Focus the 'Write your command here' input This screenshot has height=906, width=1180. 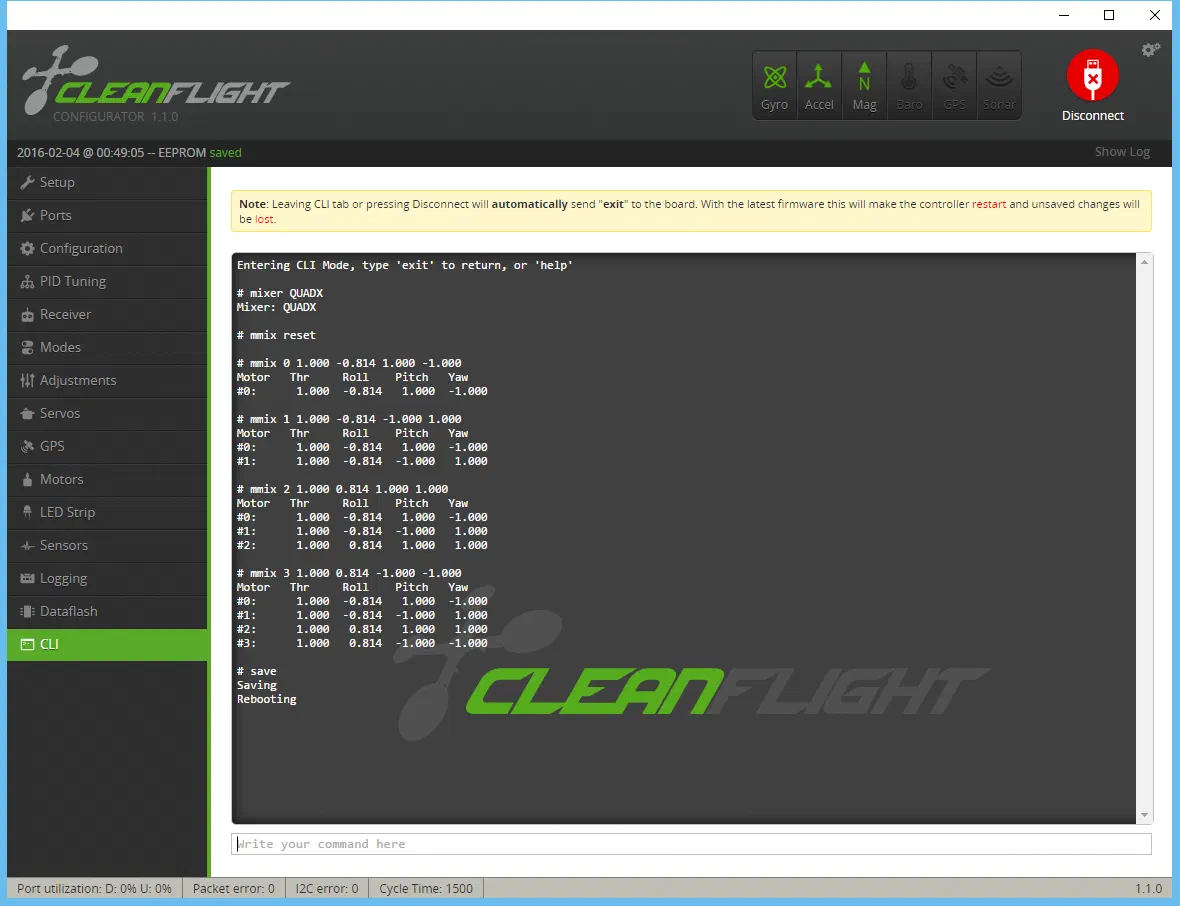(x=691, y=844)
